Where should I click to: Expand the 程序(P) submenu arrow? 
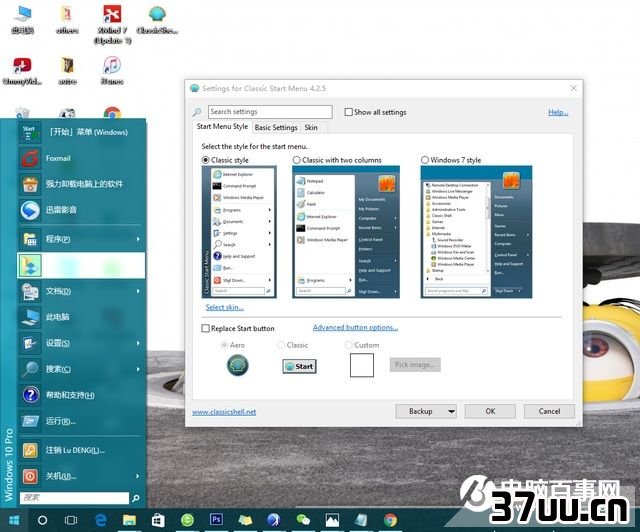click(138, 239)
